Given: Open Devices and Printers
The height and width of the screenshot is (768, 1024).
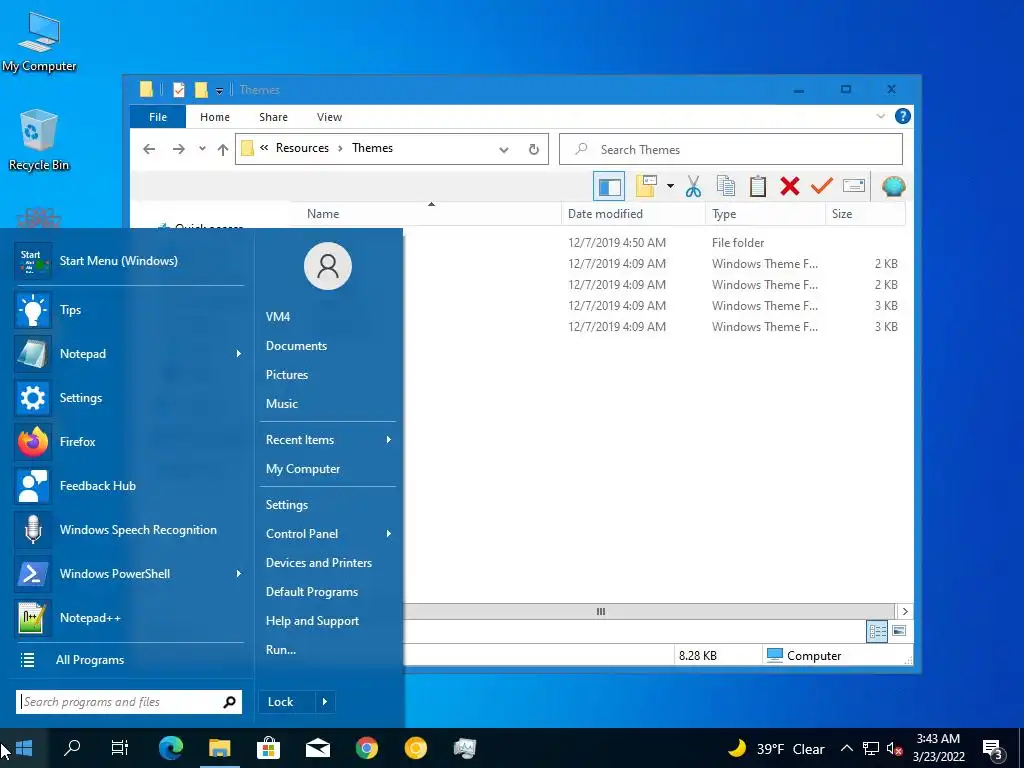Looking at the screenshot, I should pyautogui.click(x=319, y=563).
